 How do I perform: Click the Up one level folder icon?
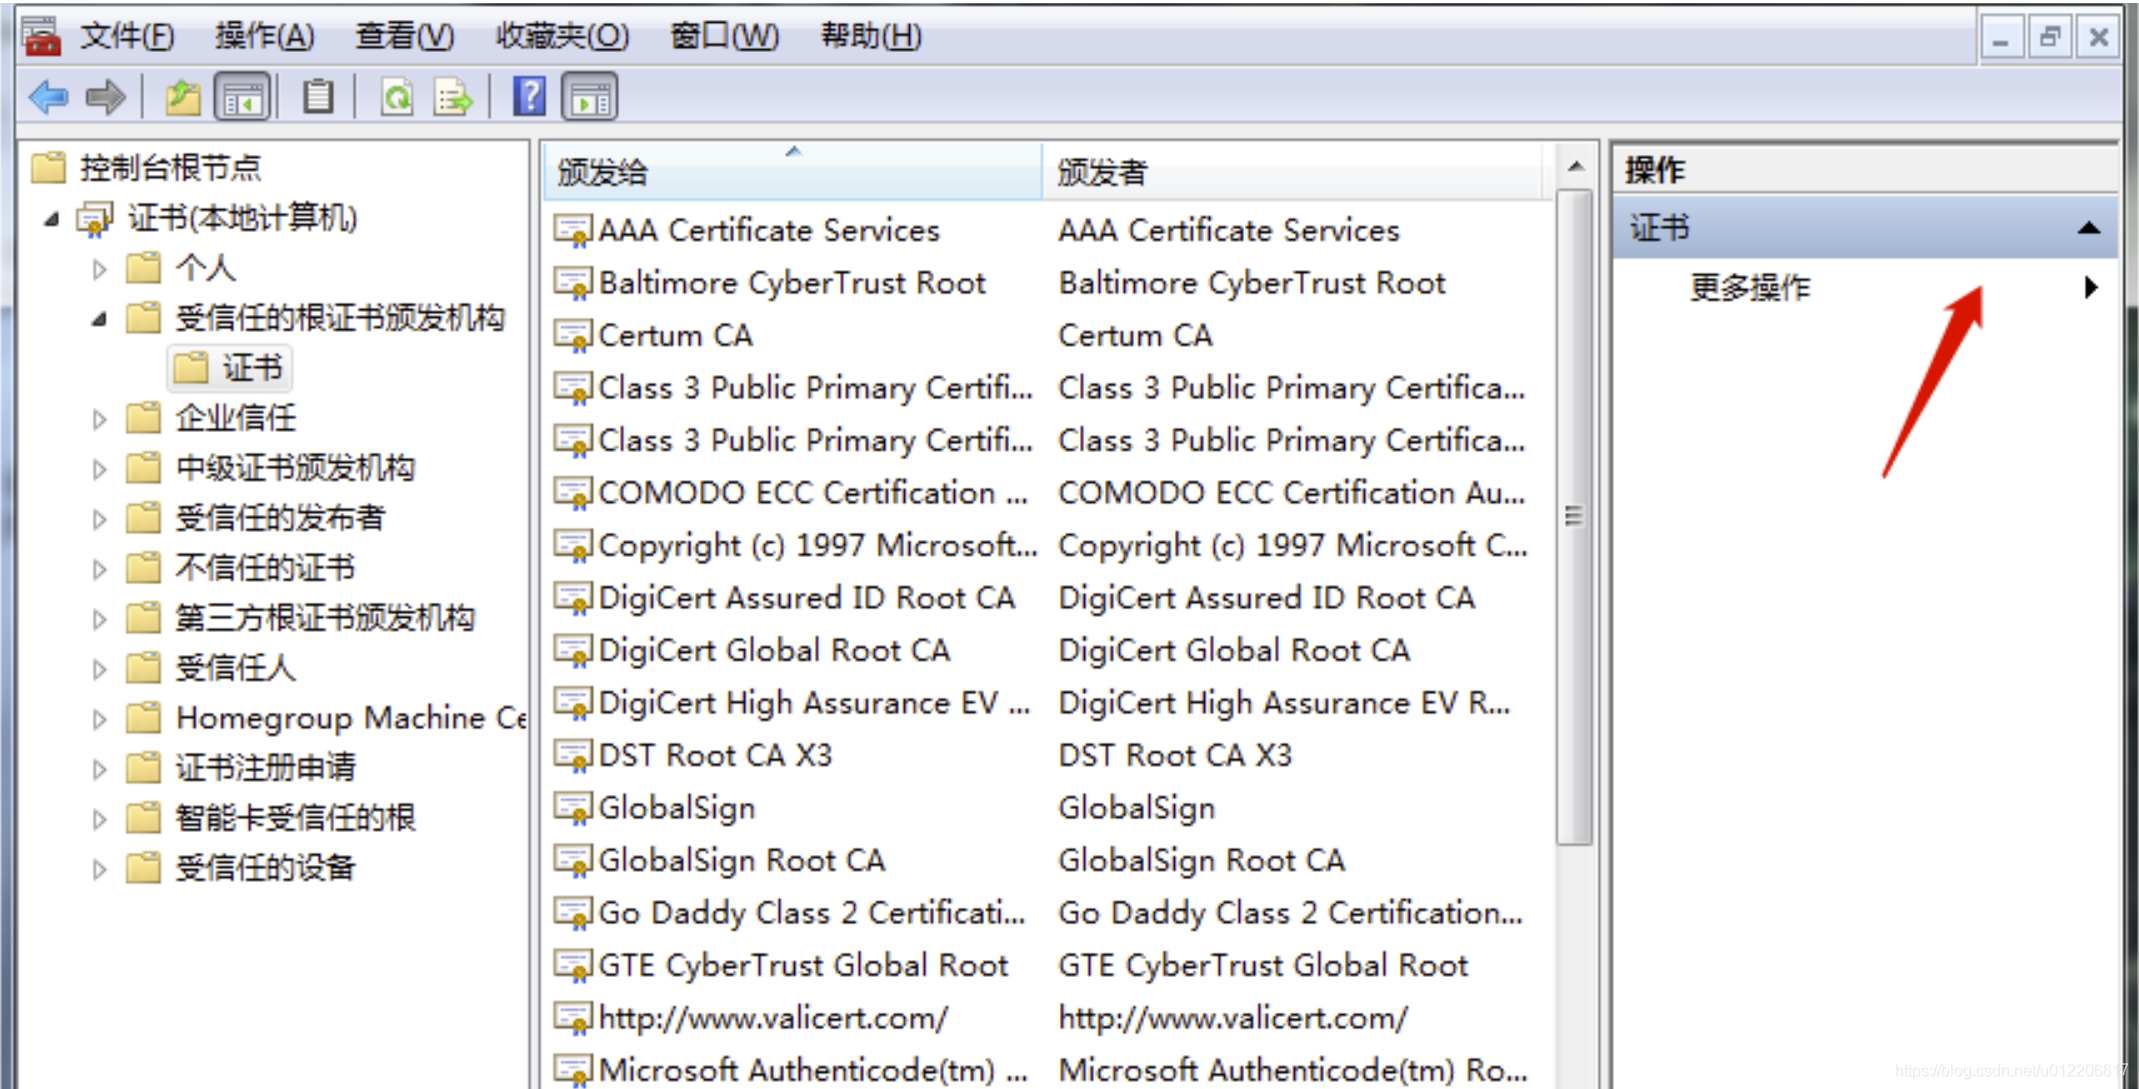(x=183, y=97)
